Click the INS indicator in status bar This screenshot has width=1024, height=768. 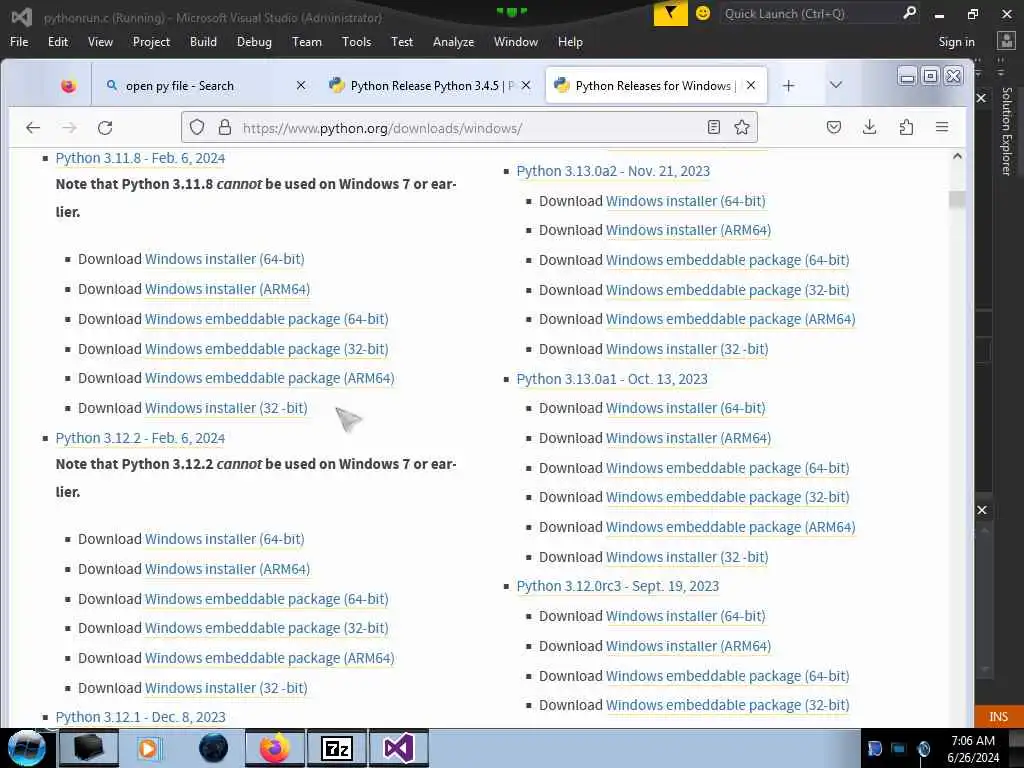coord(998,717)
